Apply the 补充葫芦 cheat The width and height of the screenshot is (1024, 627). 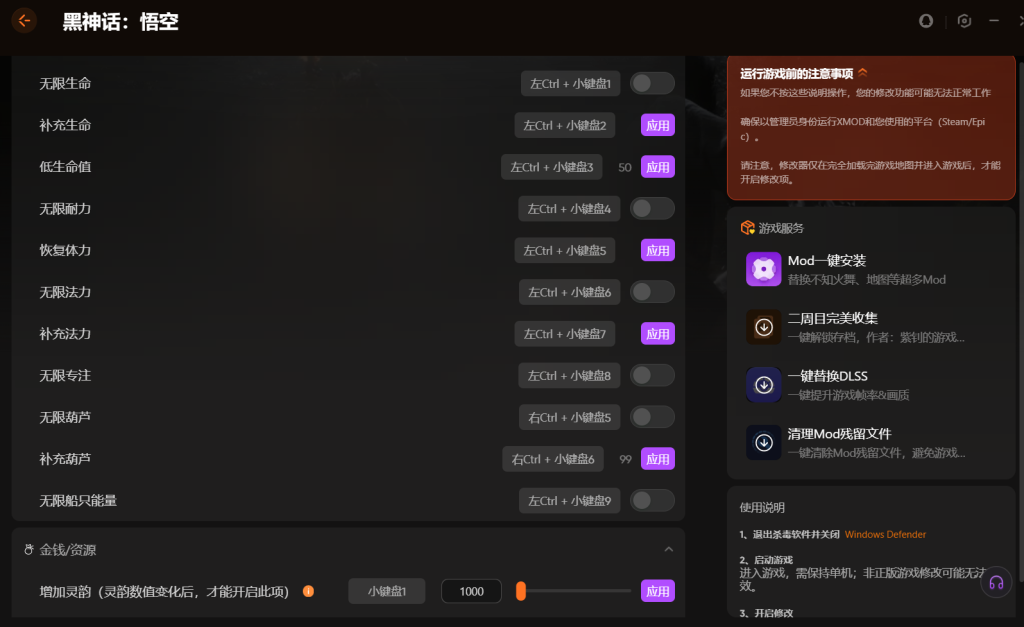point(658,459)
